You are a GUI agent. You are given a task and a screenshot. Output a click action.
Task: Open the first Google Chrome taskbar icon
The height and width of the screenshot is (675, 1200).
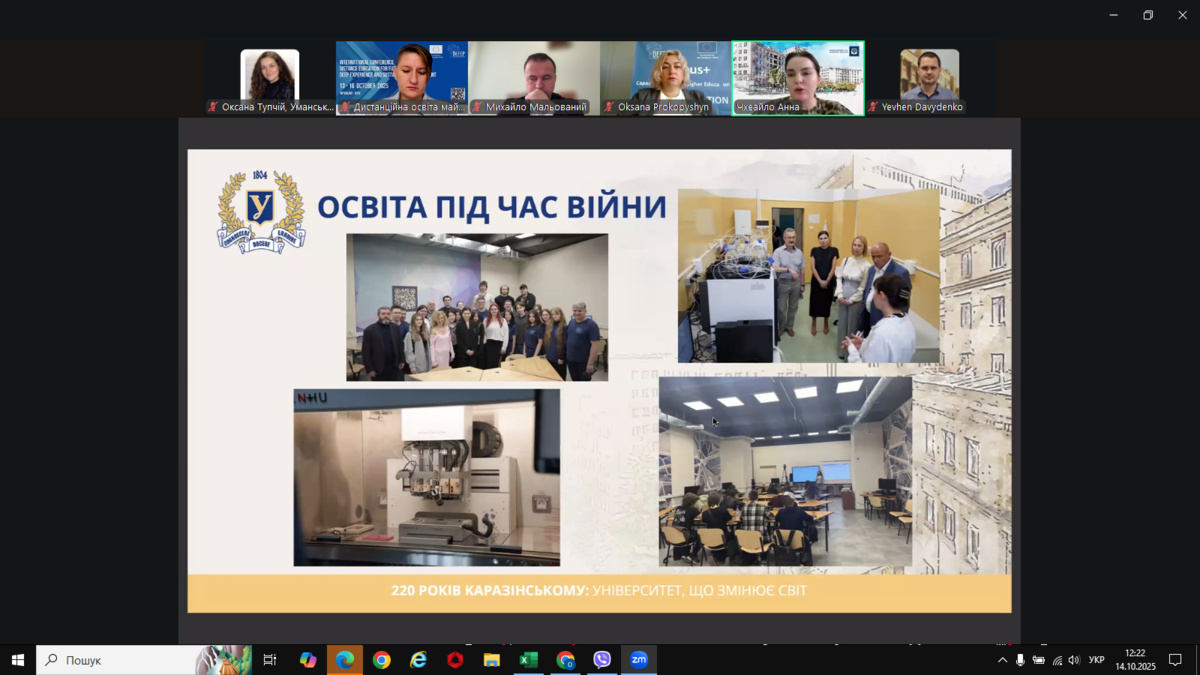click(381, 660)
